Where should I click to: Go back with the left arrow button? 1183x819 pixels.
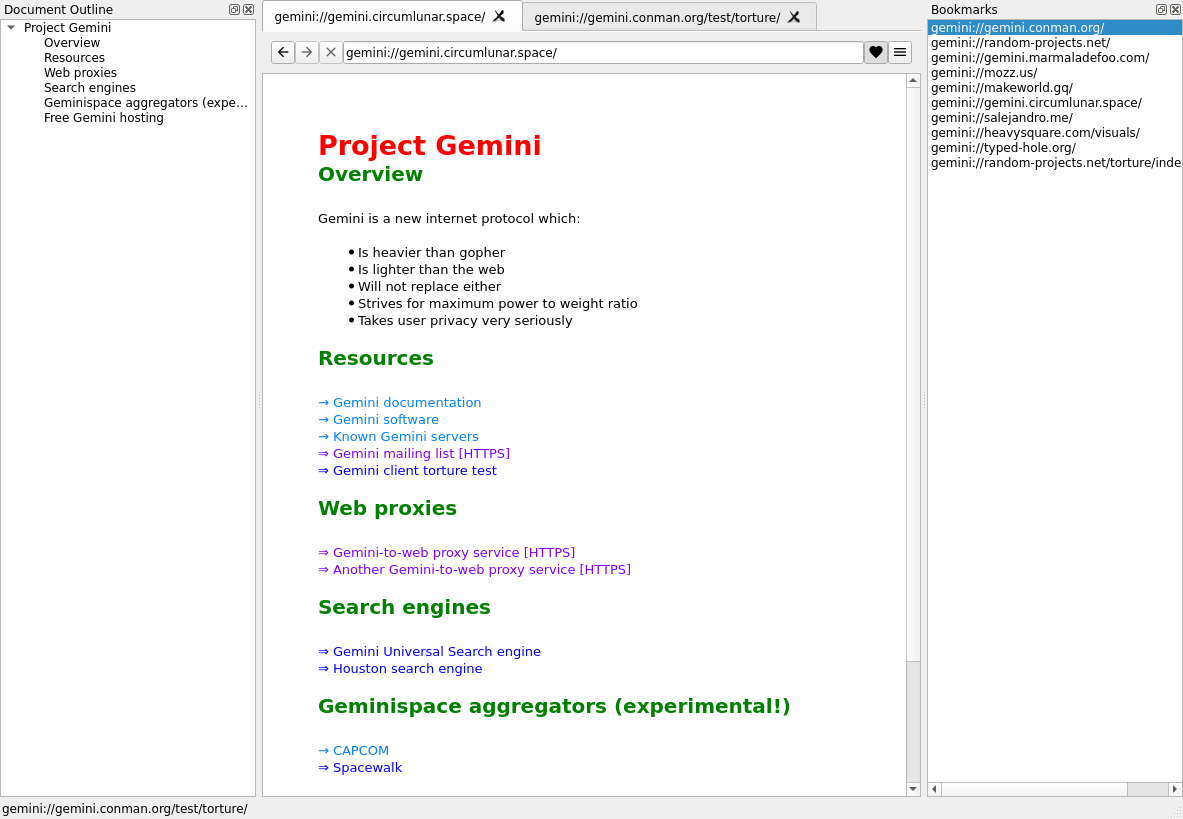tap(283, 52)
